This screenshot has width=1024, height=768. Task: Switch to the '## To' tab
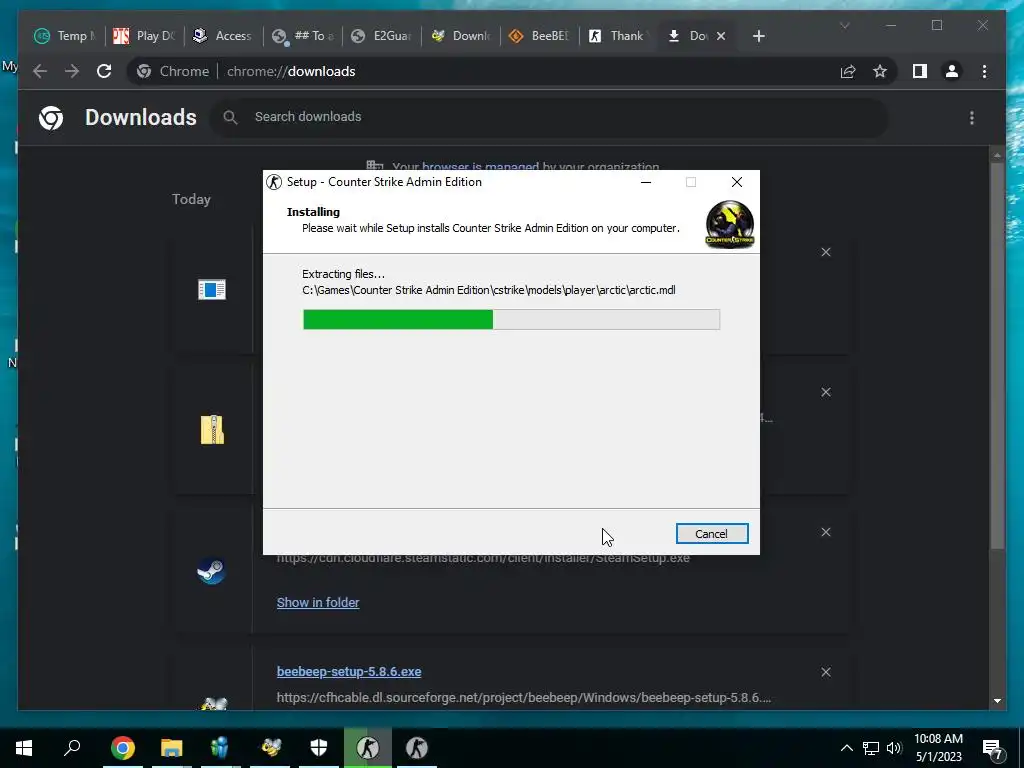coord(302,36)
